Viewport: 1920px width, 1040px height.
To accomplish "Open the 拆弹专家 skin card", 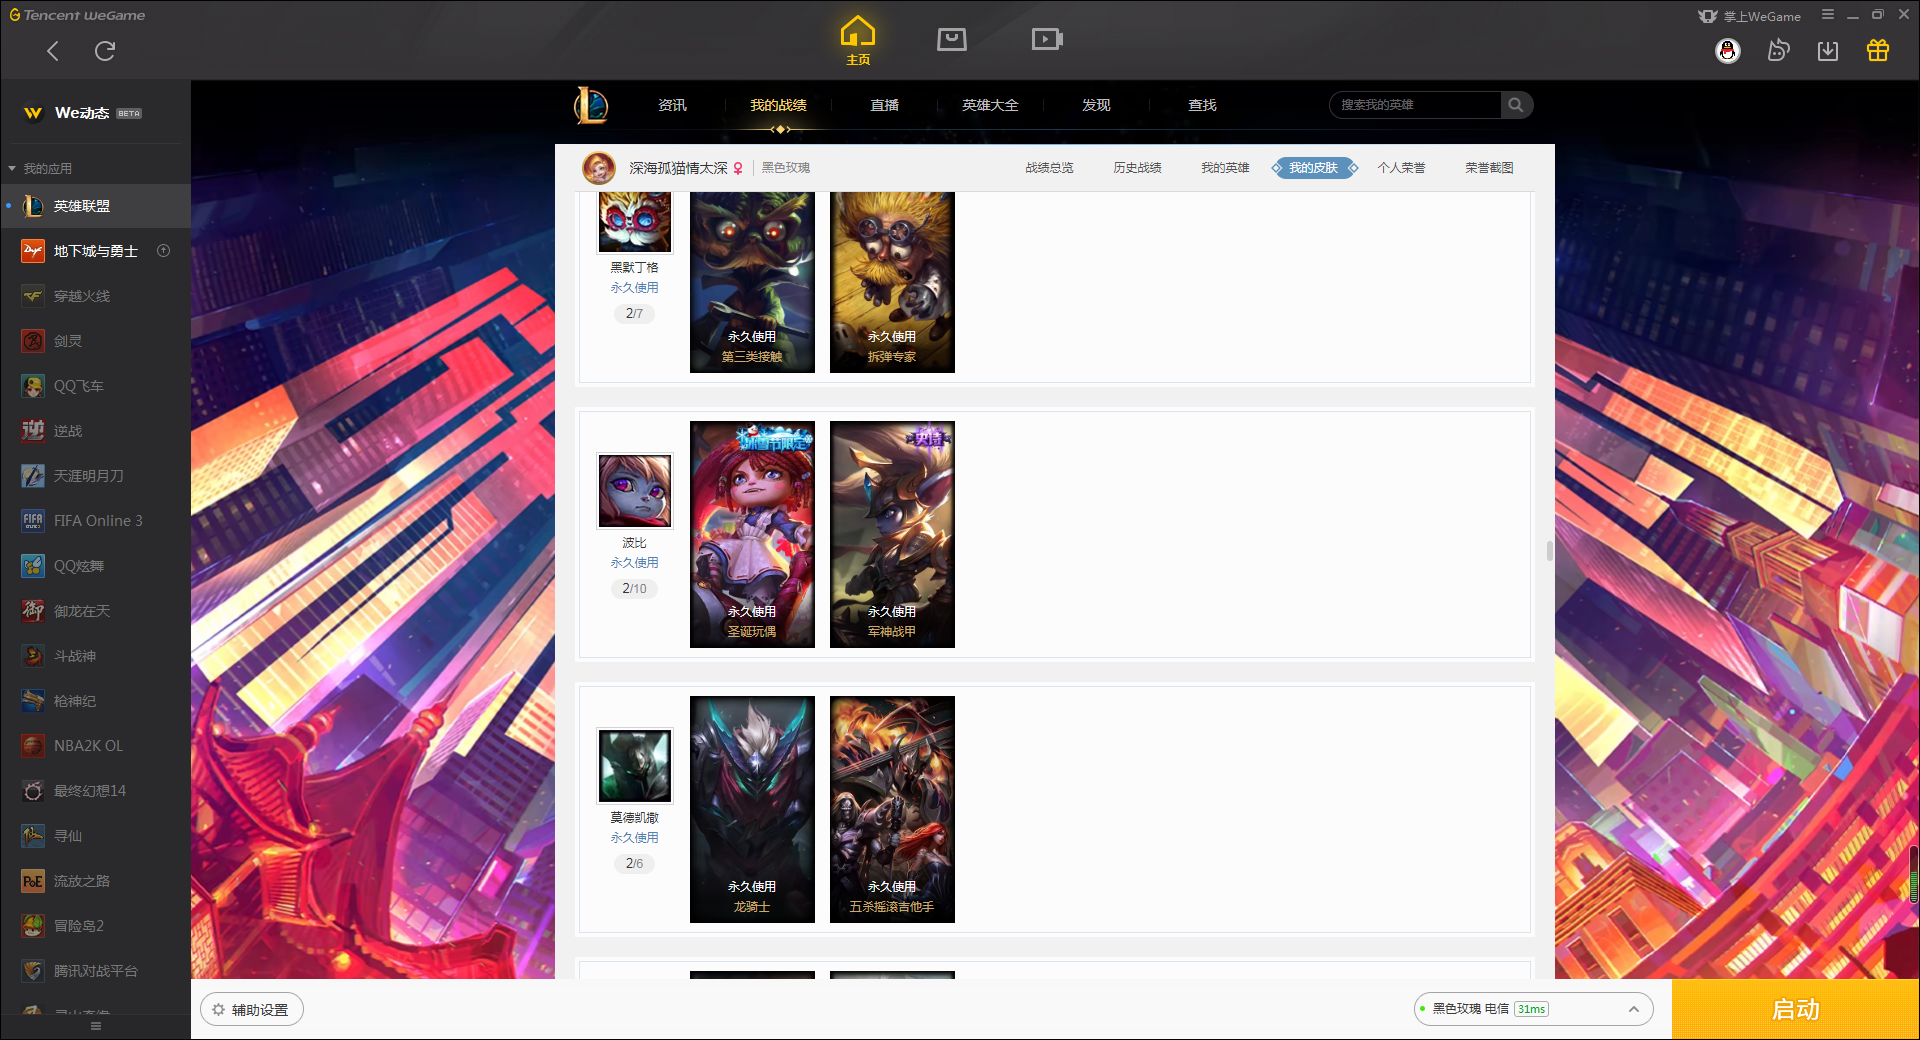I will click(892, 282).
